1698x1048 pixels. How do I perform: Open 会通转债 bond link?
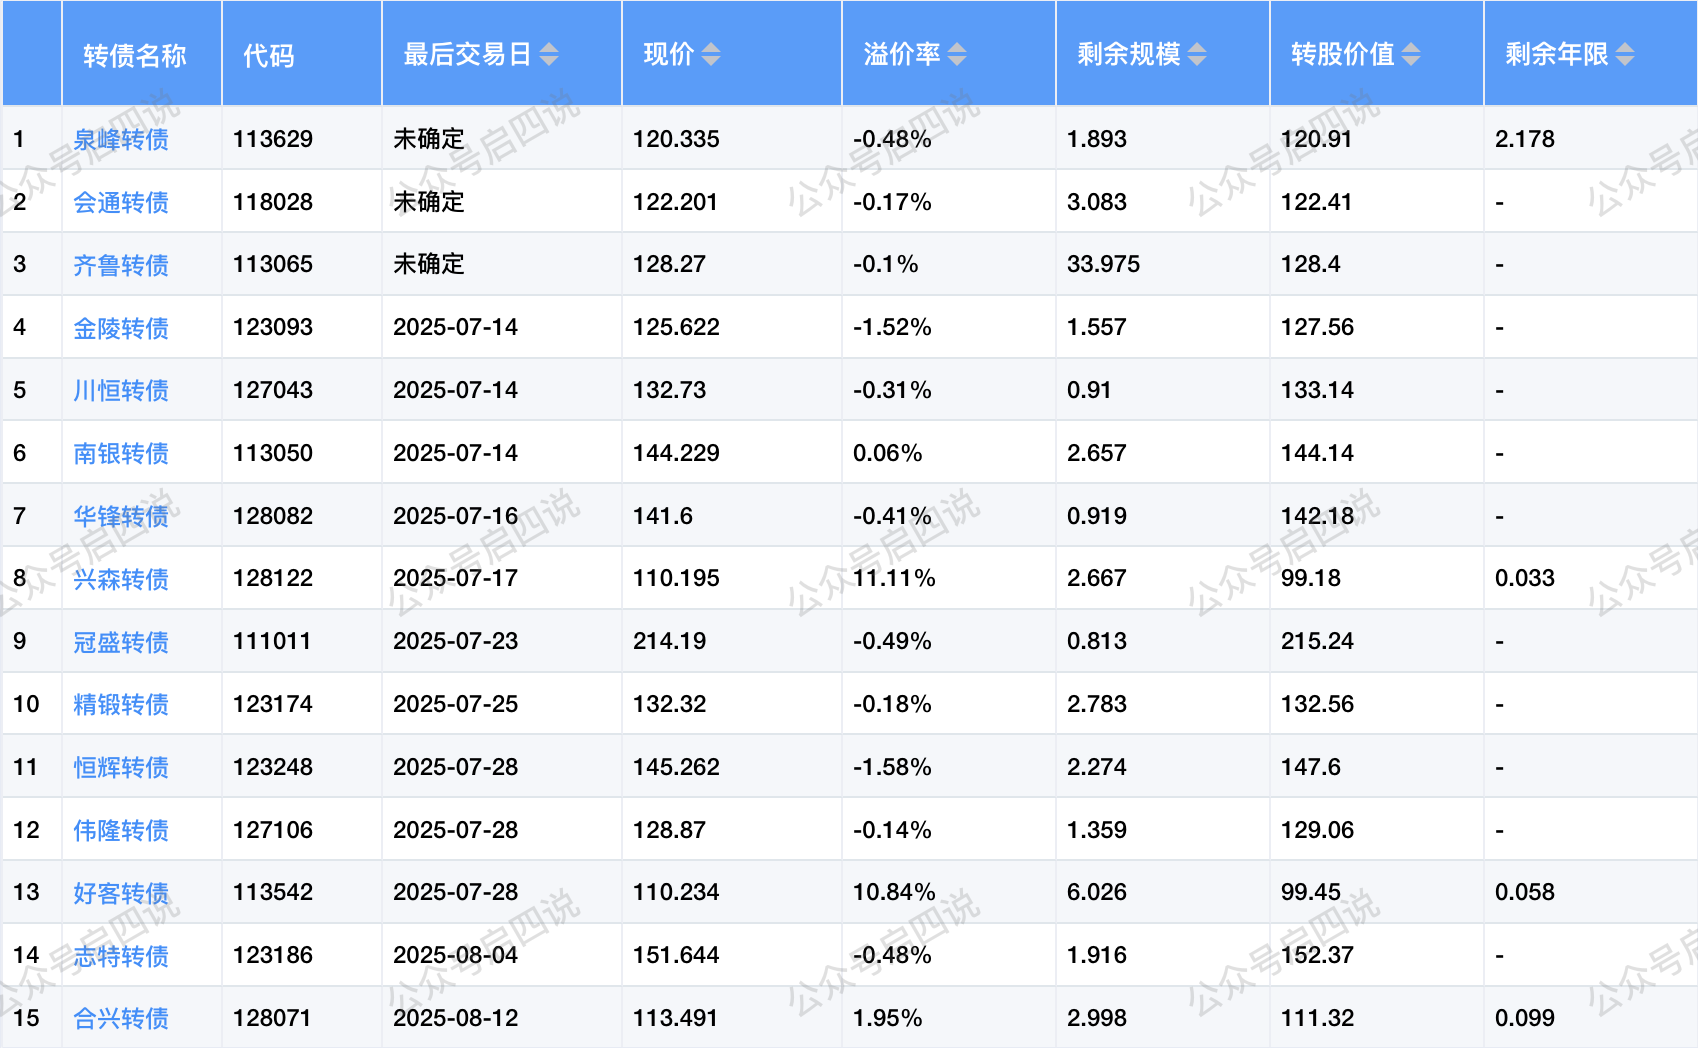(121, 203)
